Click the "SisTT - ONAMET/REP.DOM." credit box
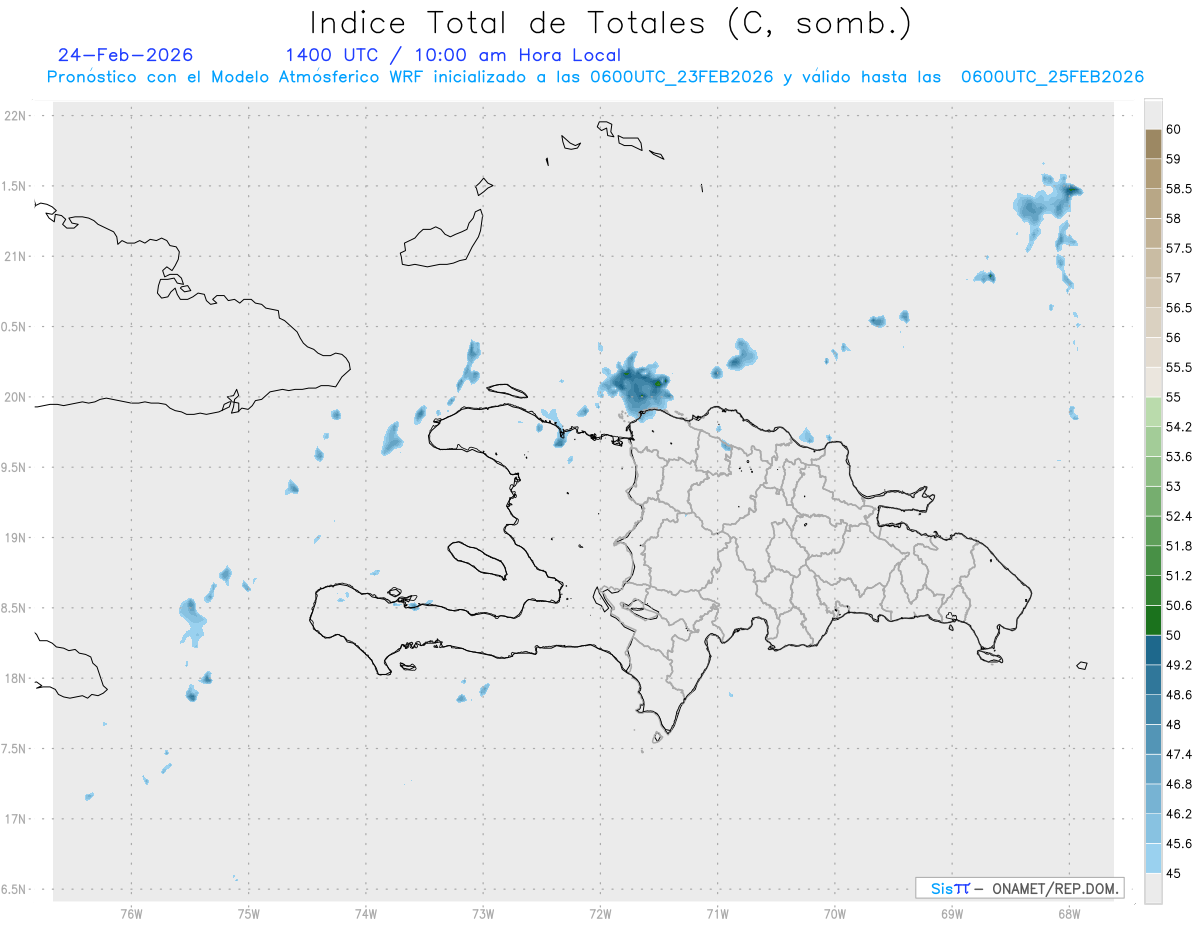The width and height of the screenshot is (1200, 927). pos(1019,888)
